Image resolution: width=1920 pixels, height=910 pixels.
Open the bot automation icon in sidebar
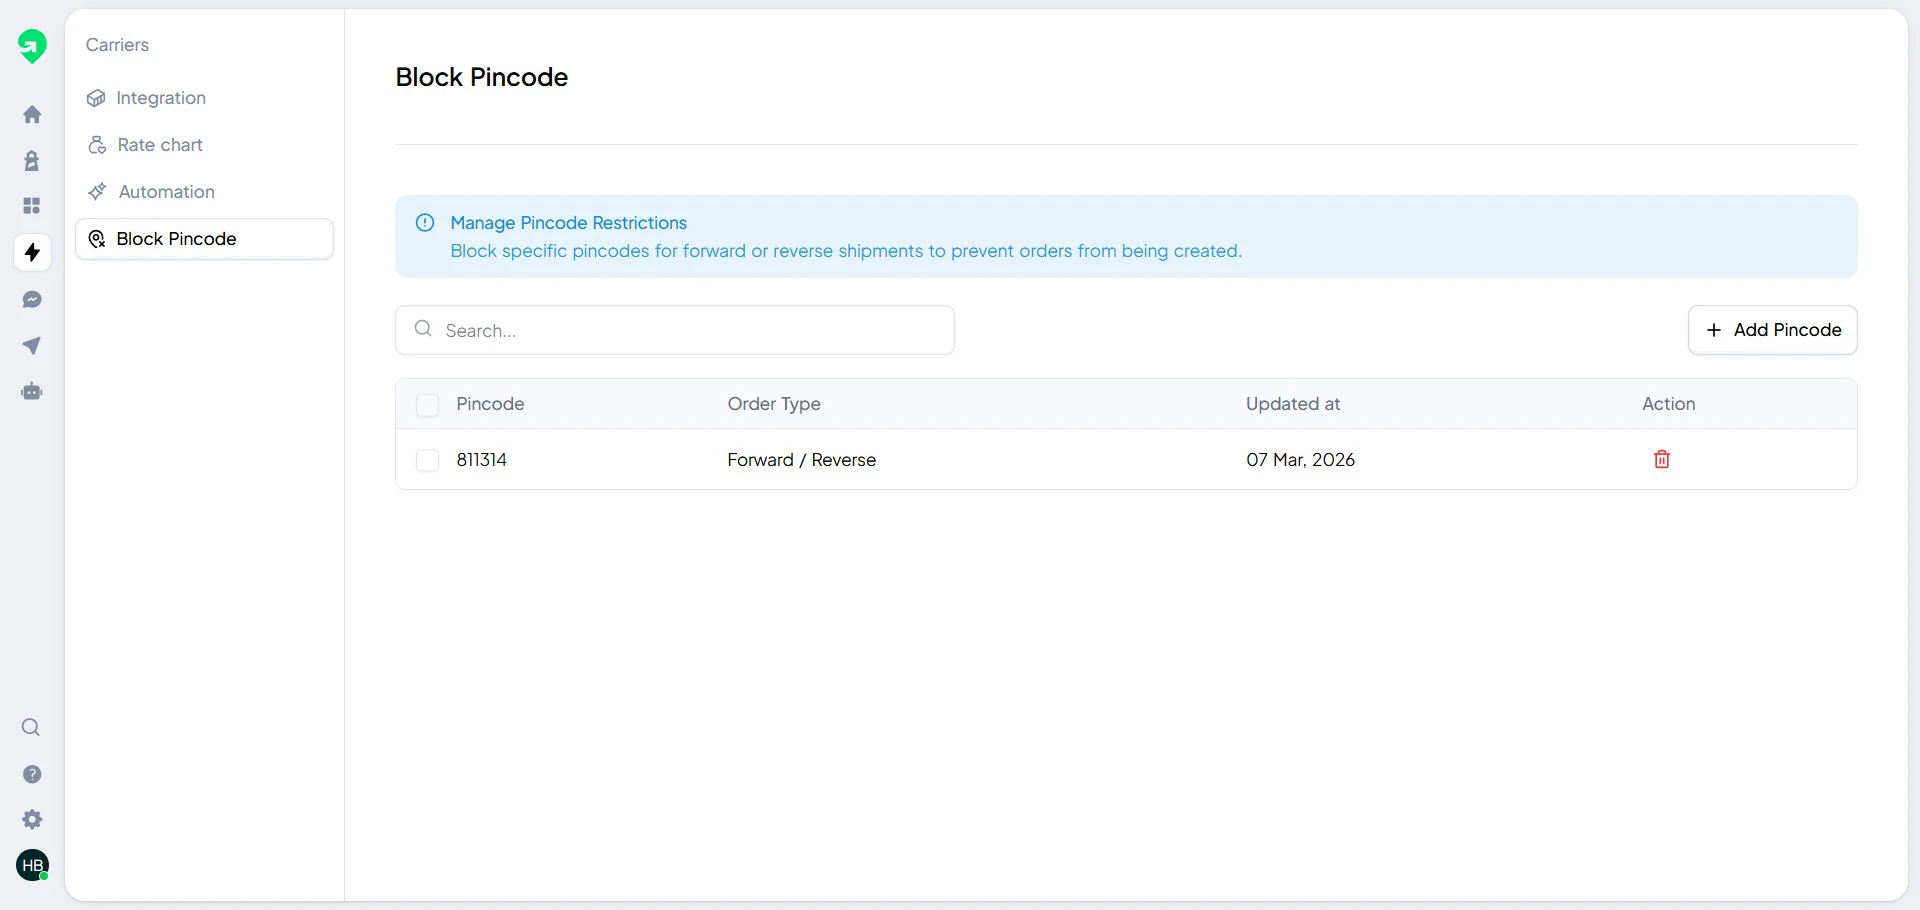pyautogui.click(x=32, y=391)
